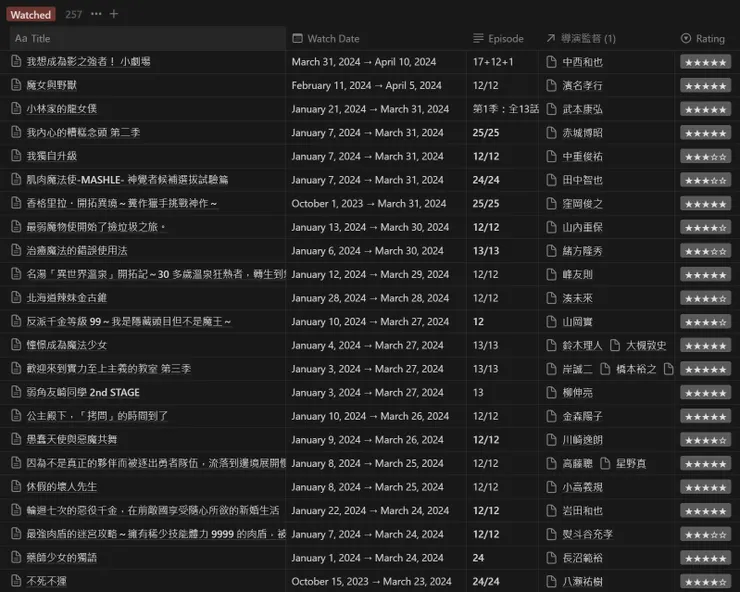Click page icon next to director 橋本裕之

pos(605,369)
